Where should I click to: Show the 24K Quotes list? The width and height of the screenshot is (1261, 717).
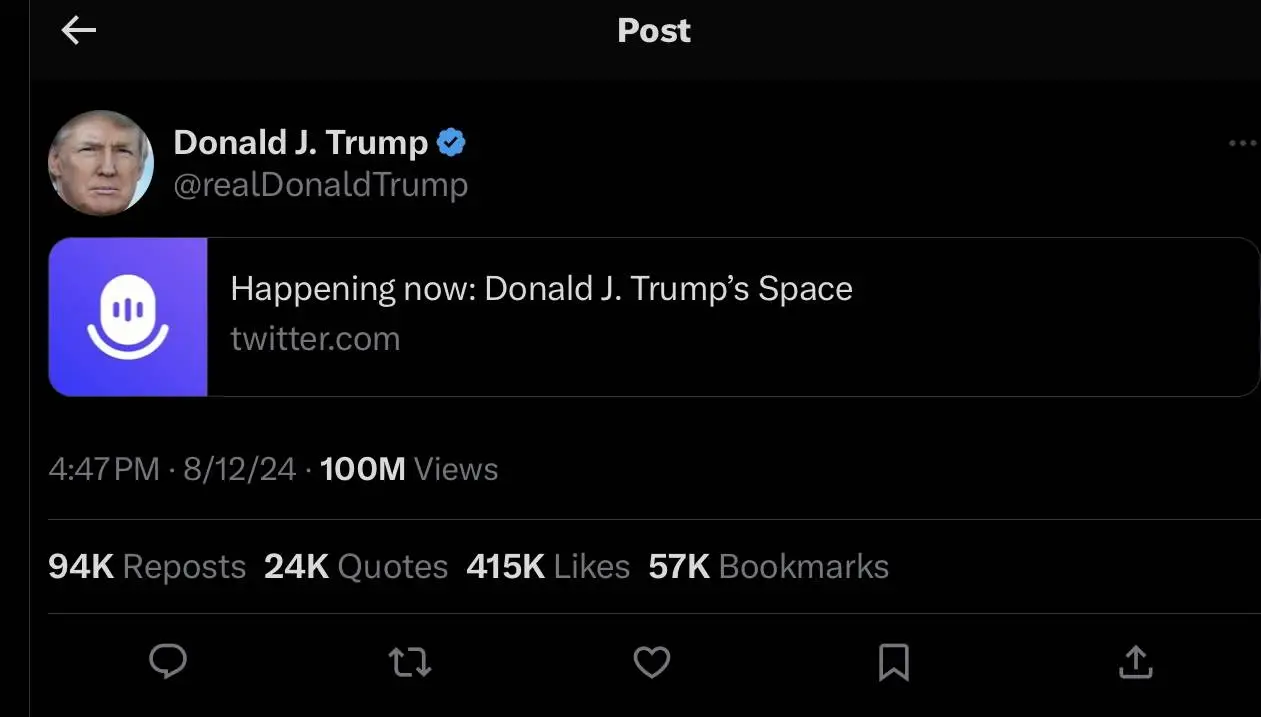click(x=355, y=567)
